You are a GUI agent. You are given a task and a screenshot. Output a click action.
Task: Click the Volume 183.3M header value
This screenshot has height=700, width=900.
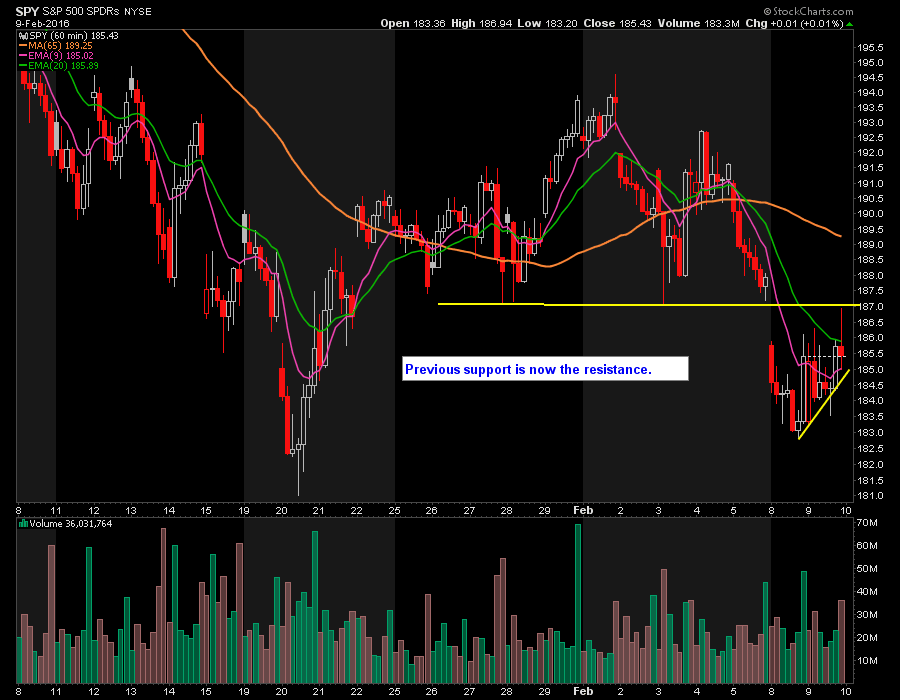[x=699, y=24]
